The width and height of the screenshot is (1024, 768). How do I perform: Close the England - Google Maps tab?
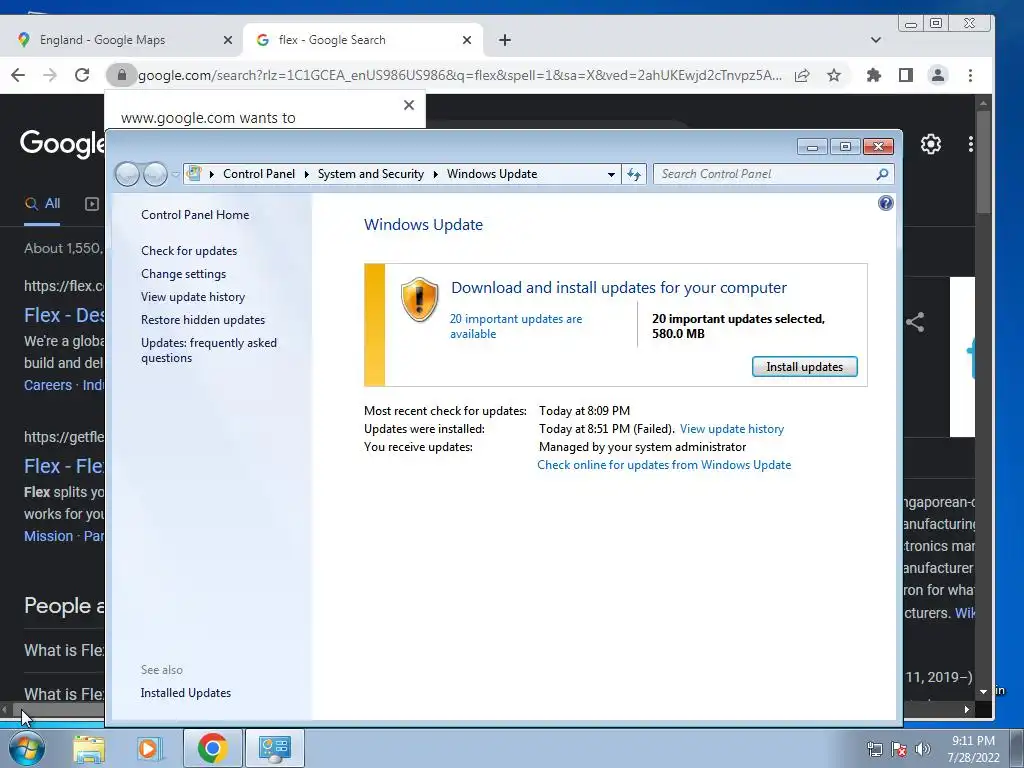(227, 40)
